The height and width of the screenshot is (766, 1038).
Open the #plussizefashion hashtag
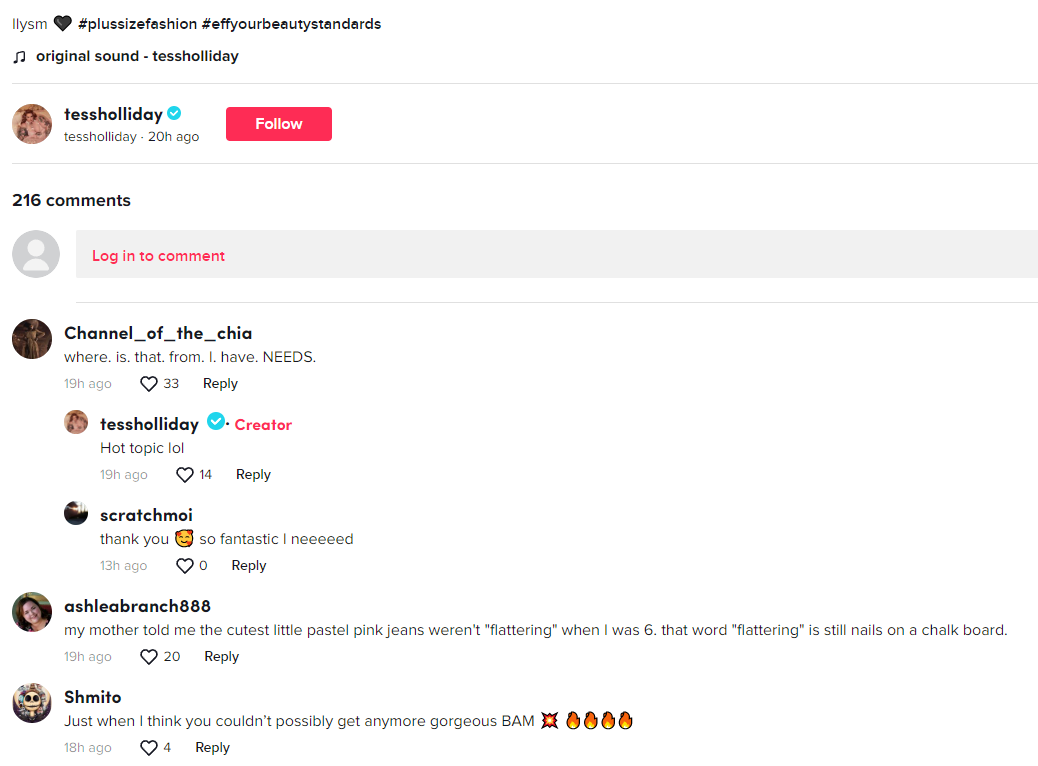[x=138, y=24]
